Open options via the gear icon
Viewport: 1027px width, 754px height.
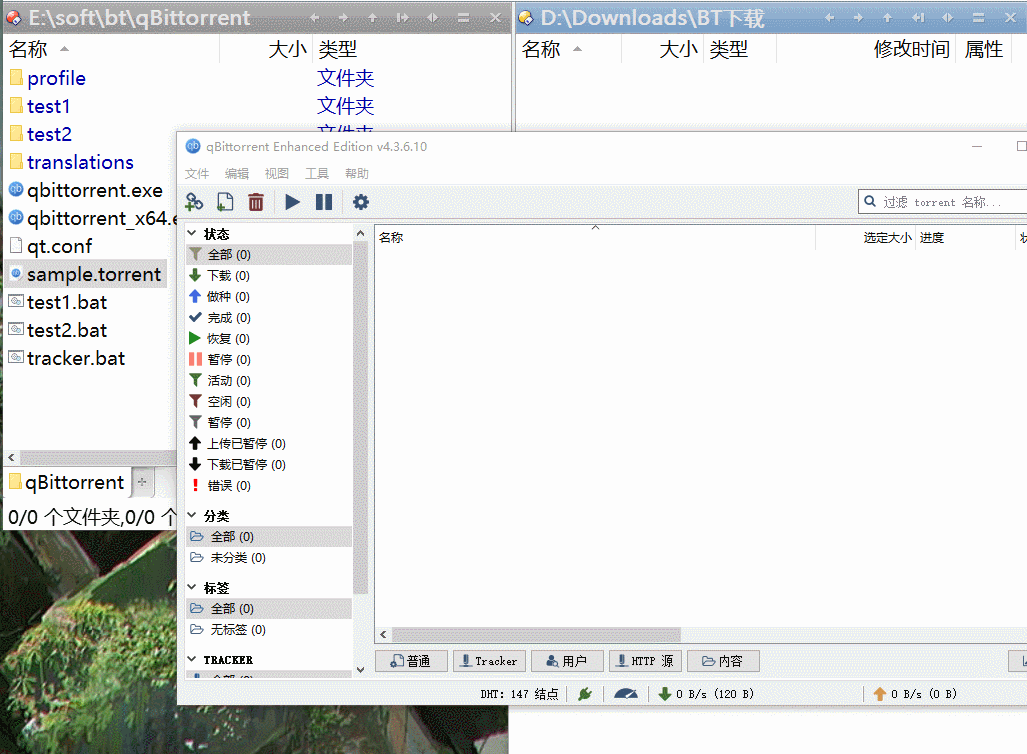coord(361,202)
